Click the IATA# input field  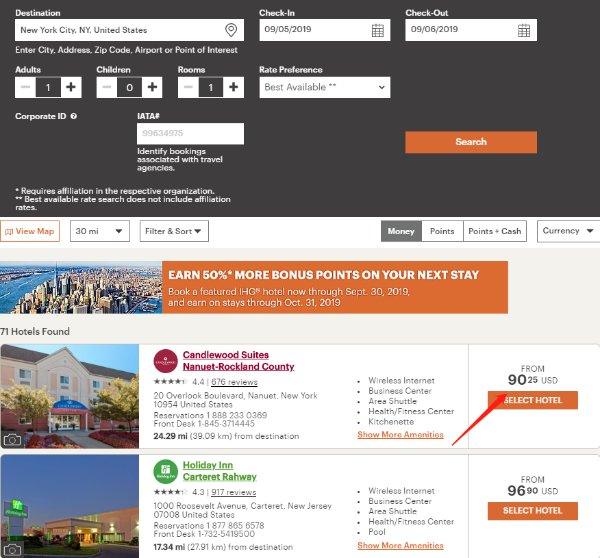tap(190, 134)
